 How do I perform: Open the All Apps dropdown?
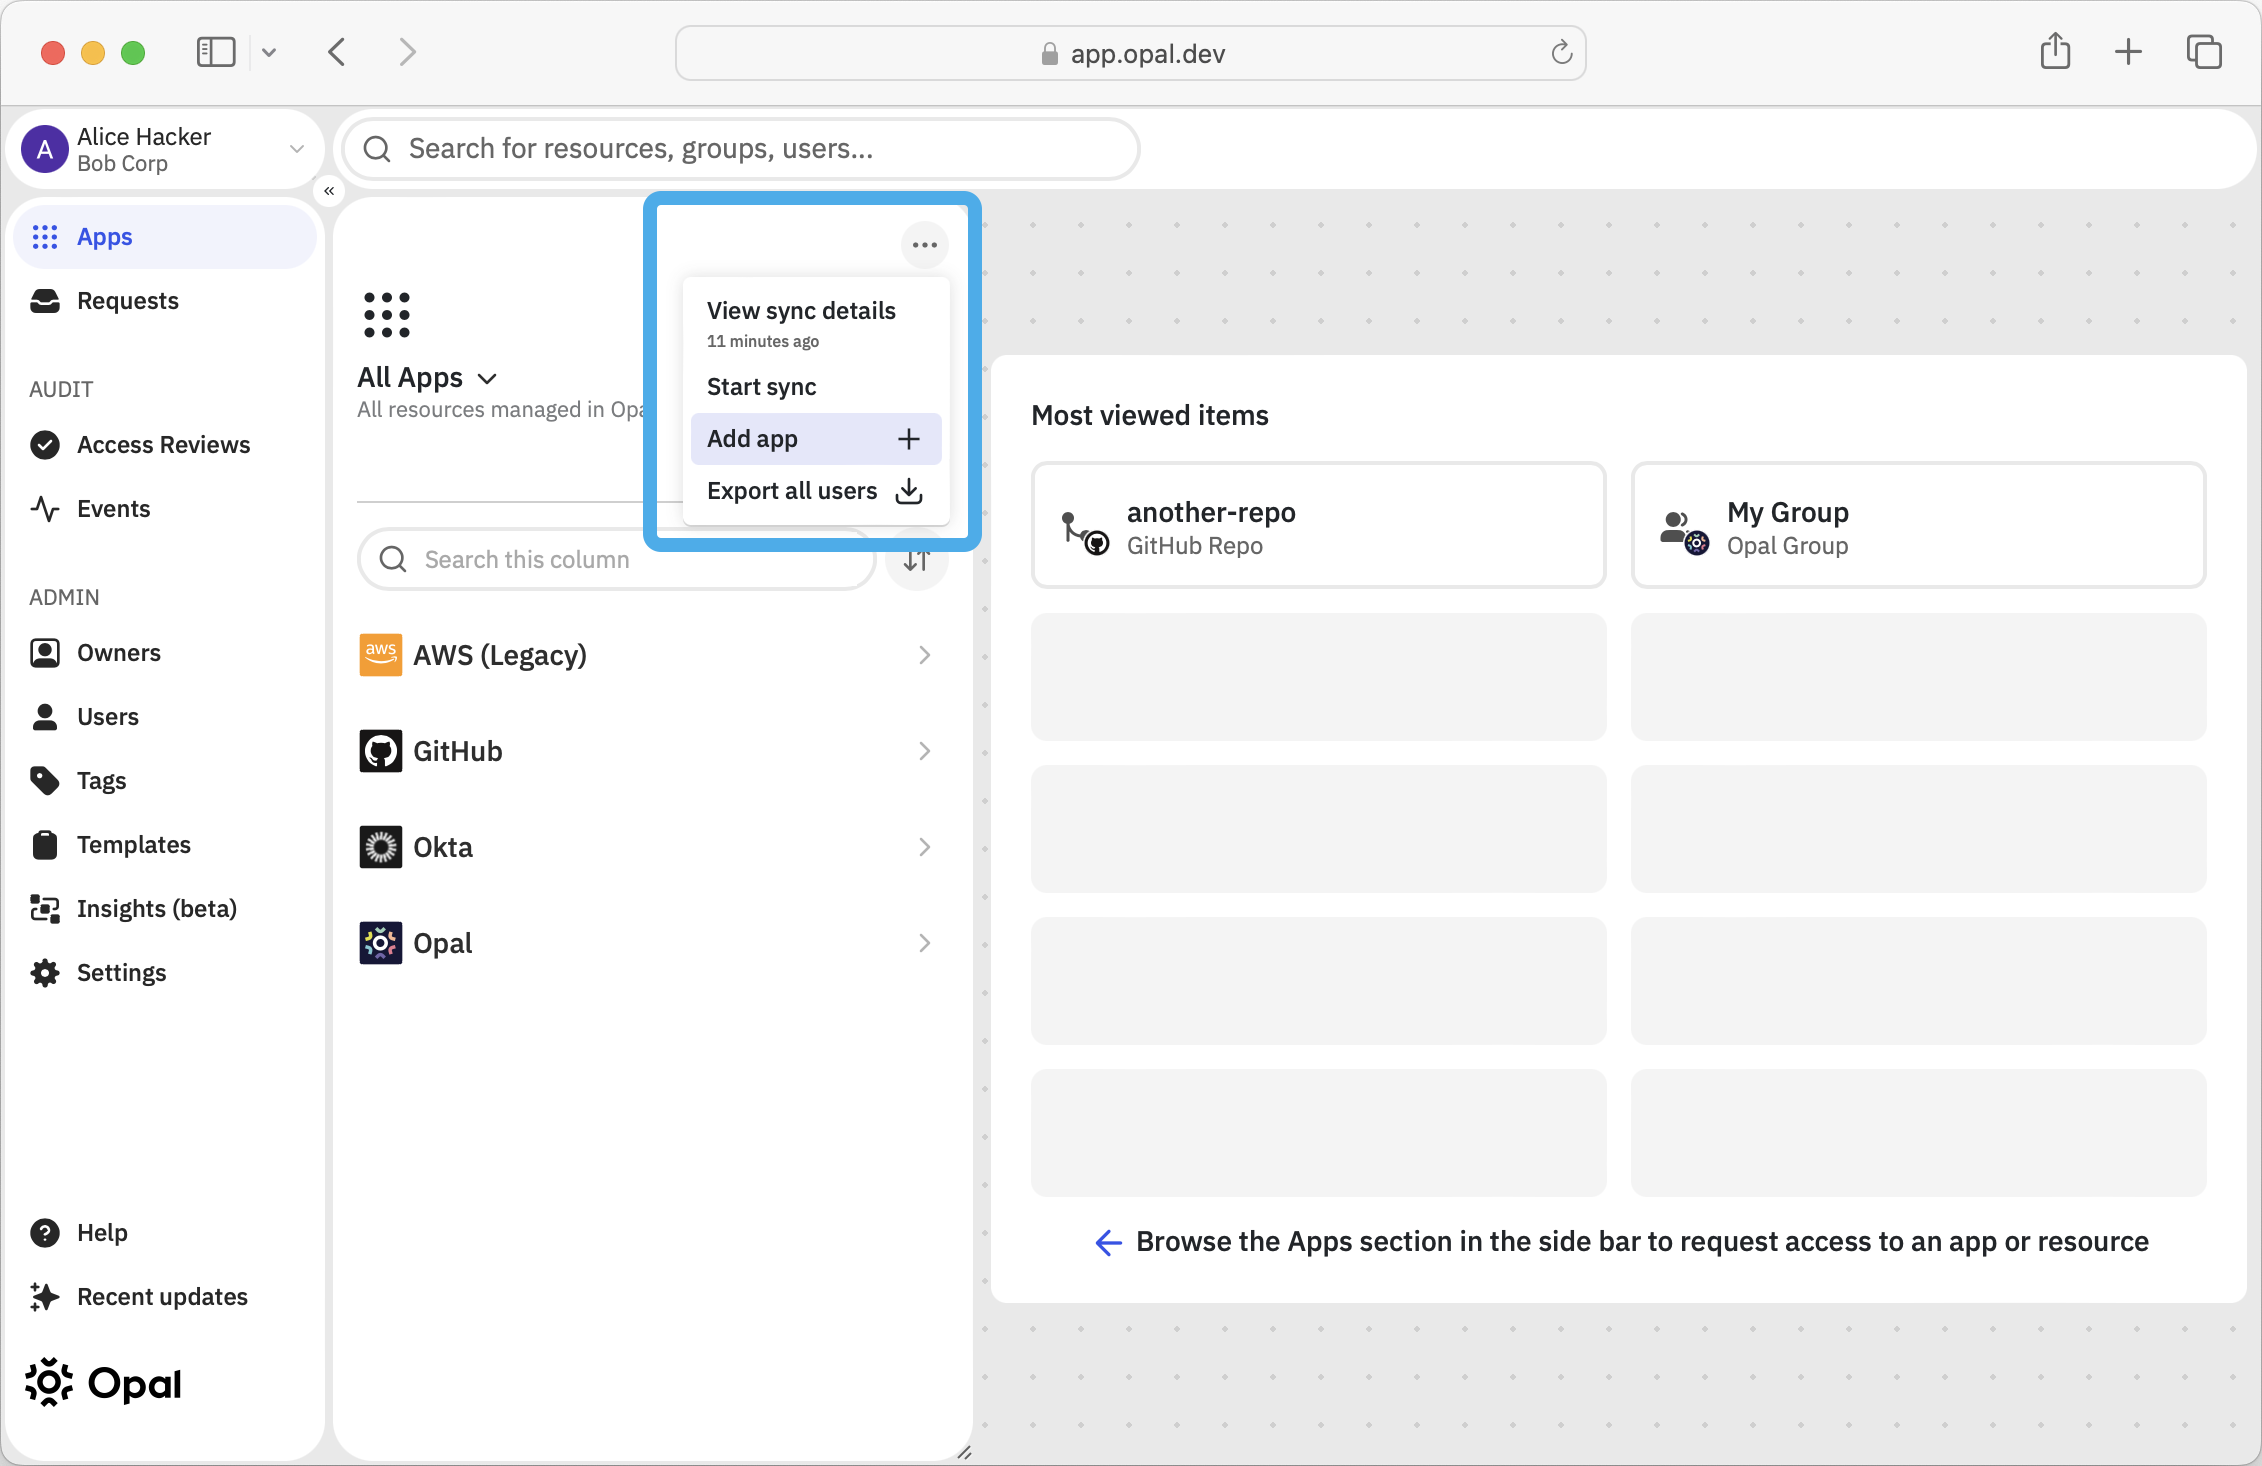point(428,378)
